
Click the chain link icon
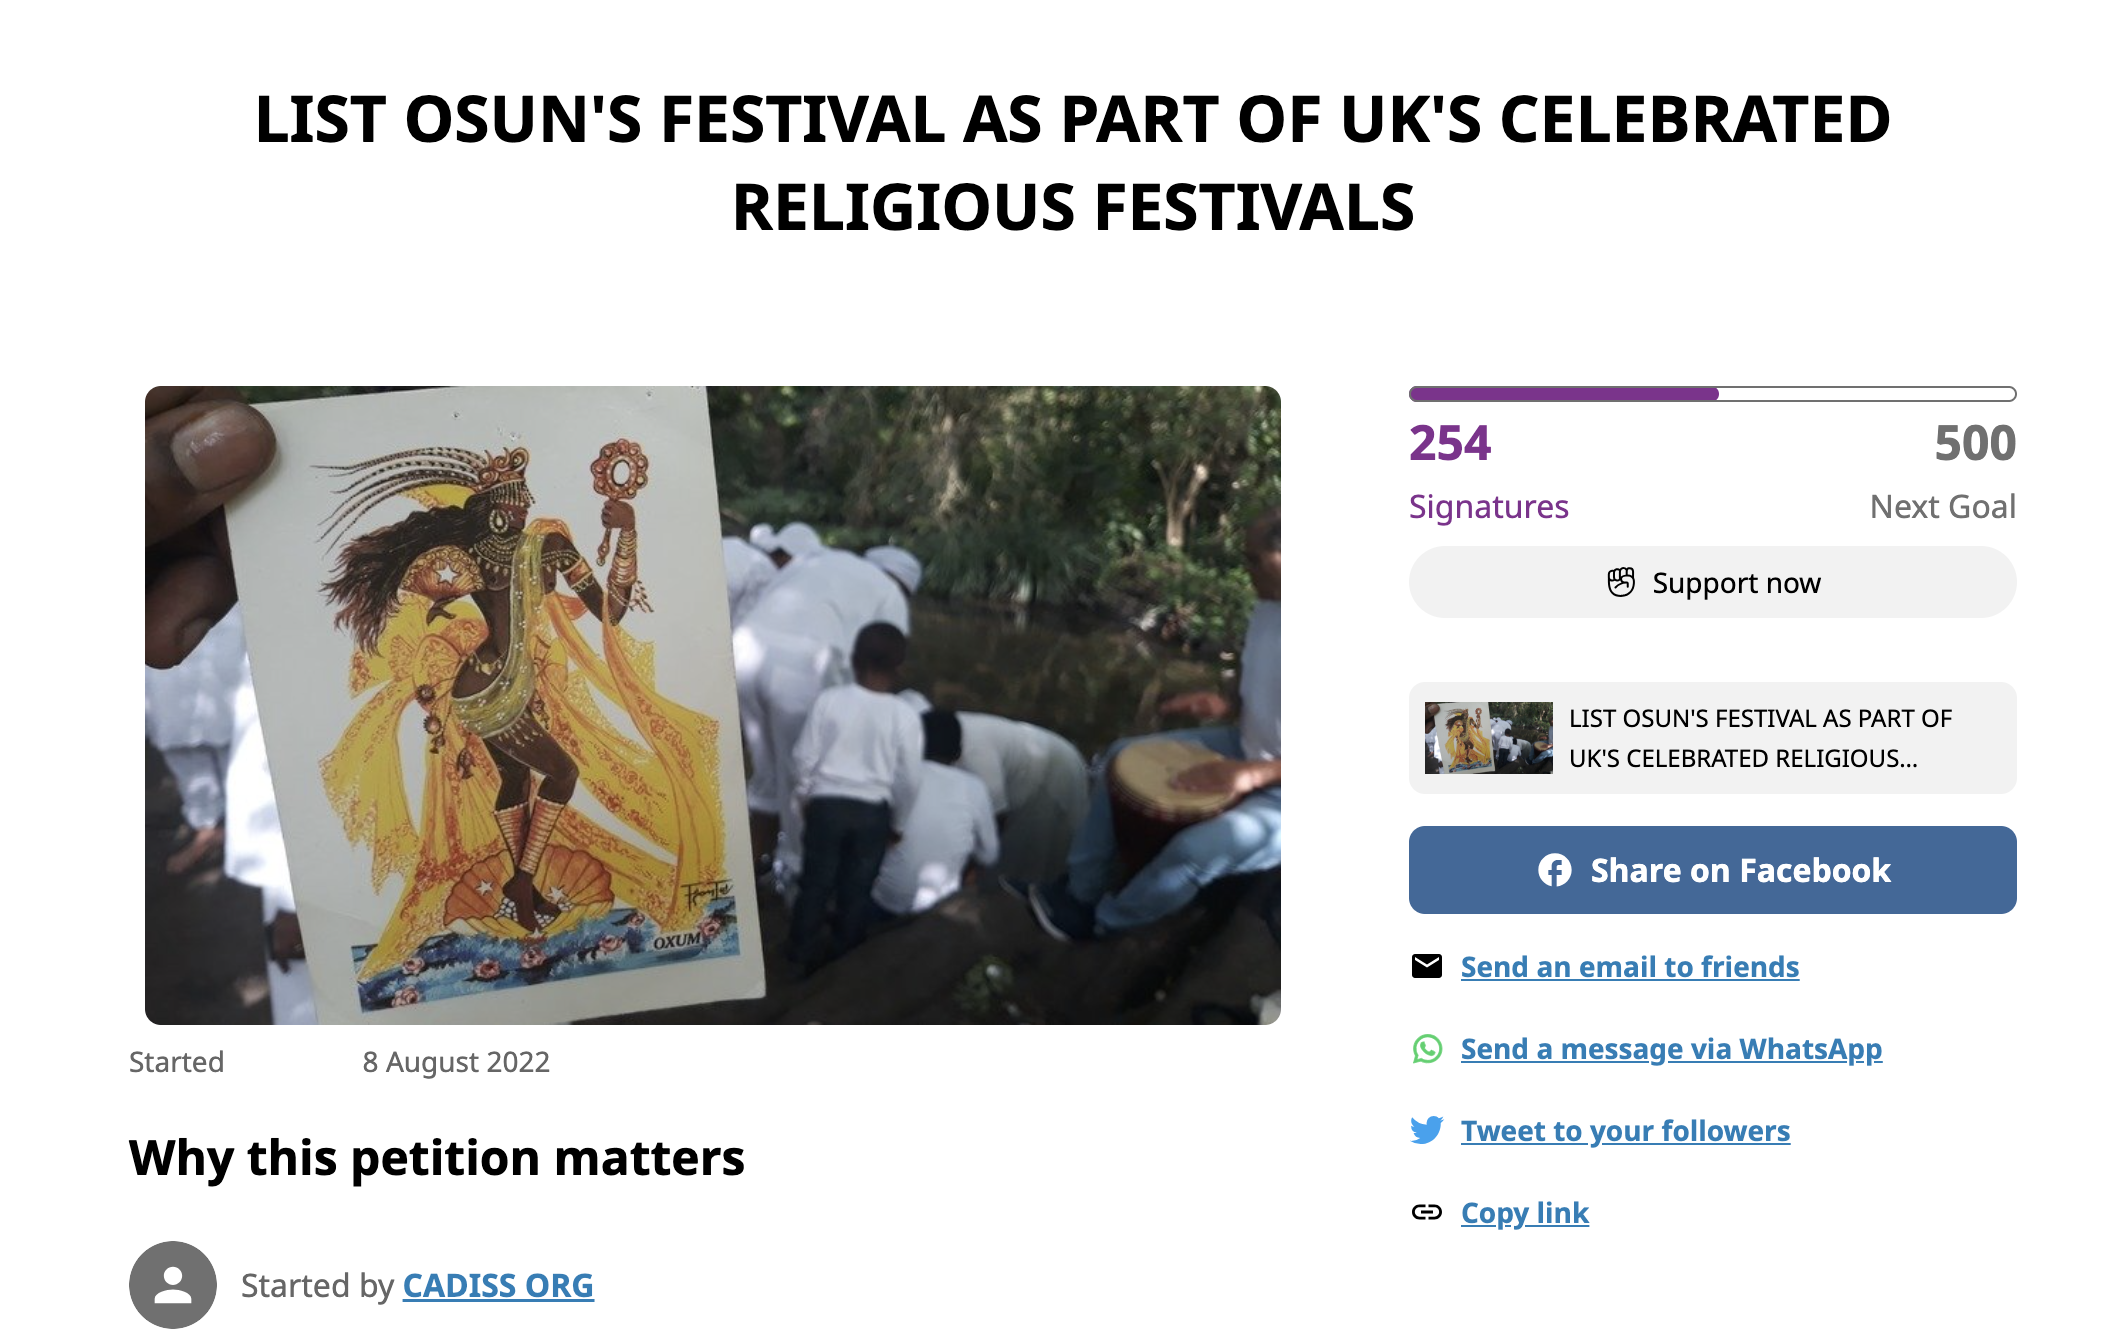click(x=1427, y=1212)
